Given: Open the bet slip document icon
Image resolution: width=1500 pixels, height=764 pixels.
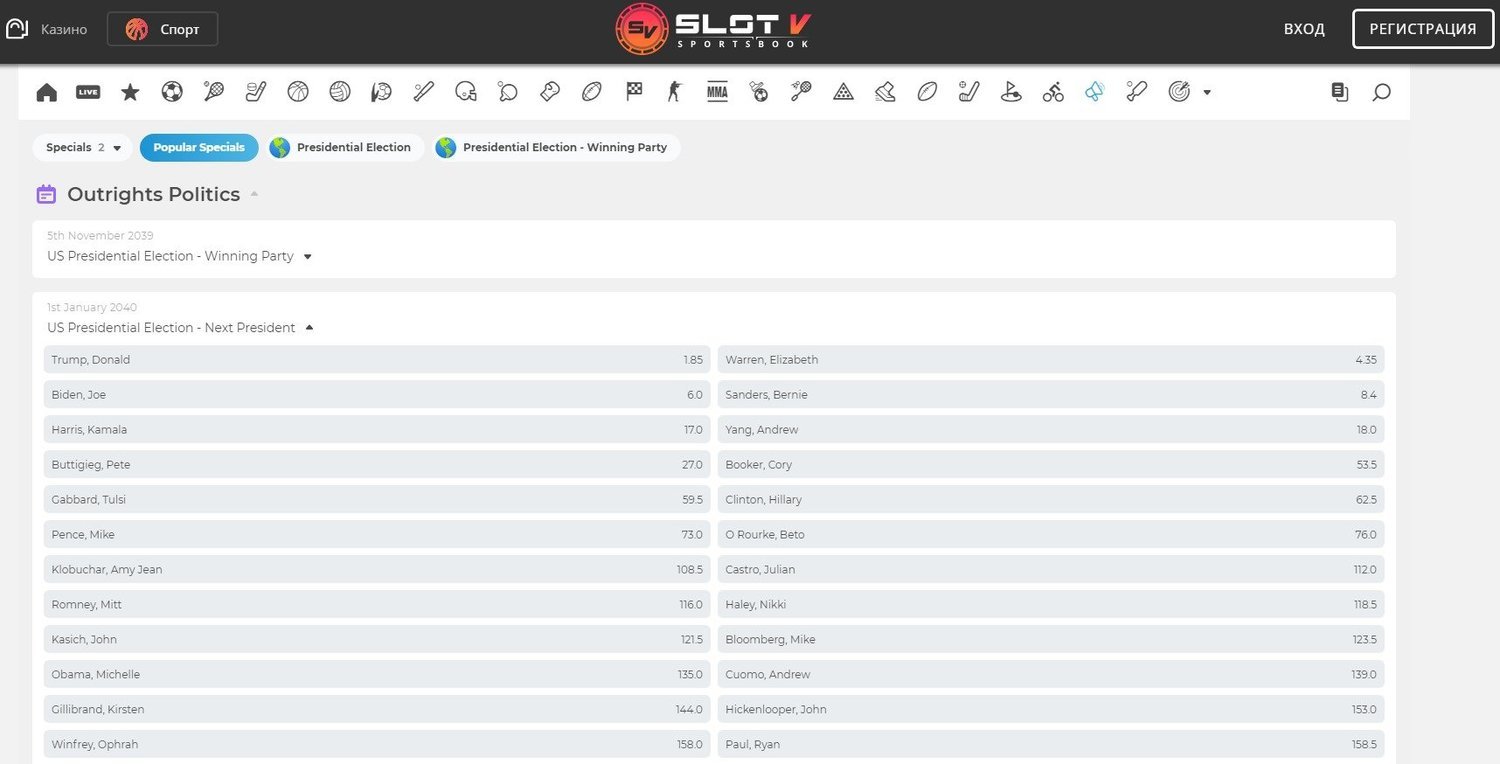Looking at the screenshot, I should pyautogui.click(x=1340, y=92).
